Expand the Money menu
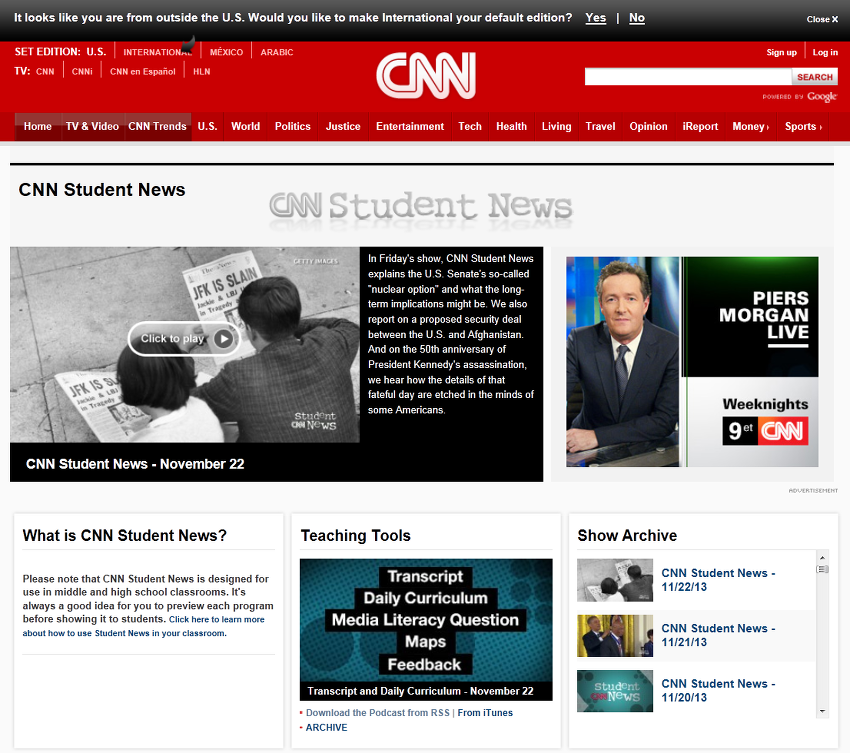850x753 pixels. pos(751,126)
